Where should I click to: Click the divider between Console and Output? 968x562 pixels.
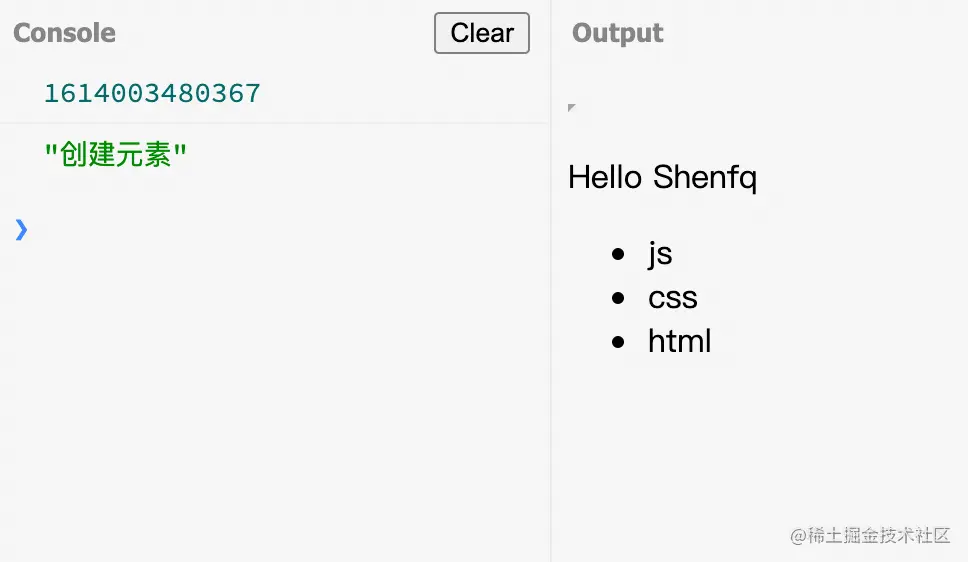coord(551,281)
